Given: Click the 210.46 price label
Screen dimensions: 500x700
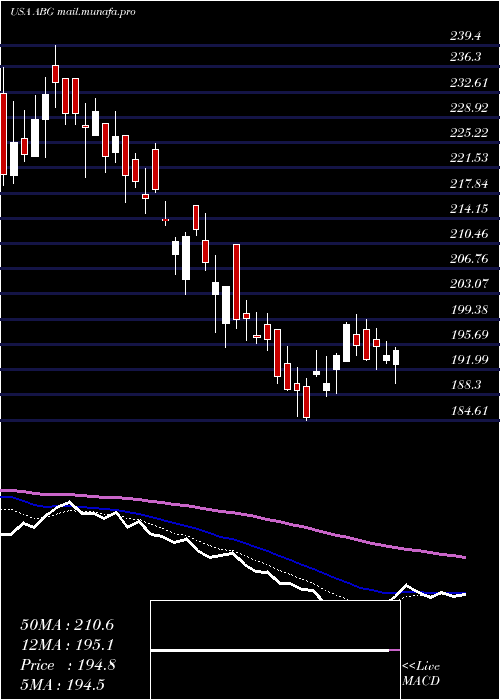Looking at the screenshot, I should (x=468, y=233).
